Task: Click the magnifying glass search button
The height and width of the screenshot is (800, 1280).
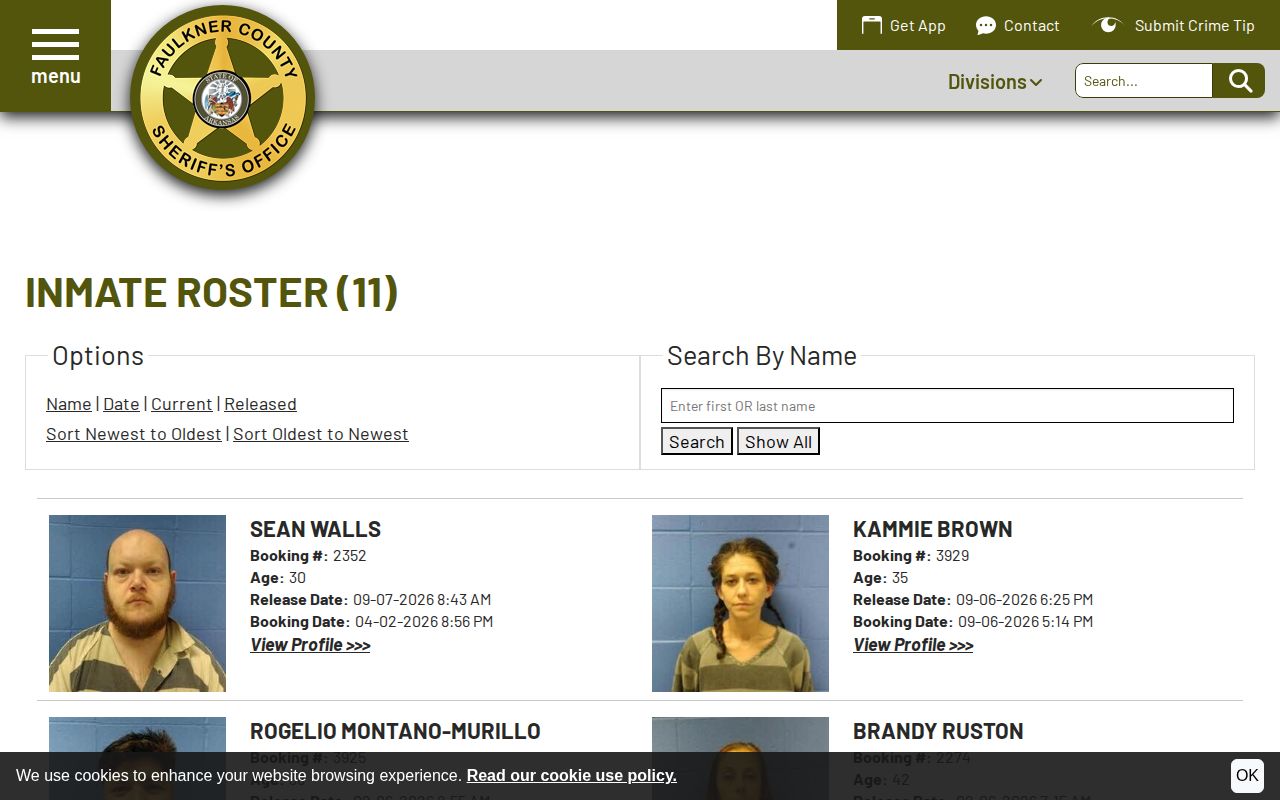Action: tap(1239, 81)
